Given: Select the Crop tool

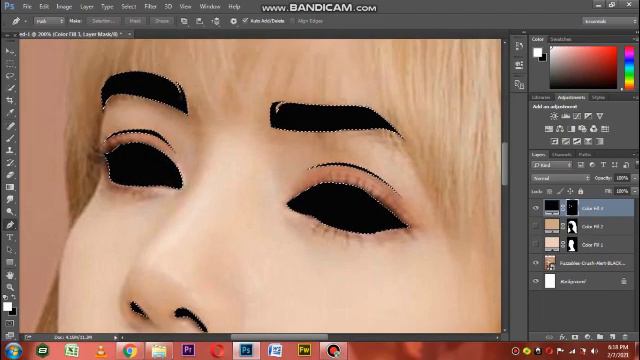Looking at the screenshot, I should pyautogui.click(x=10, y=100).
